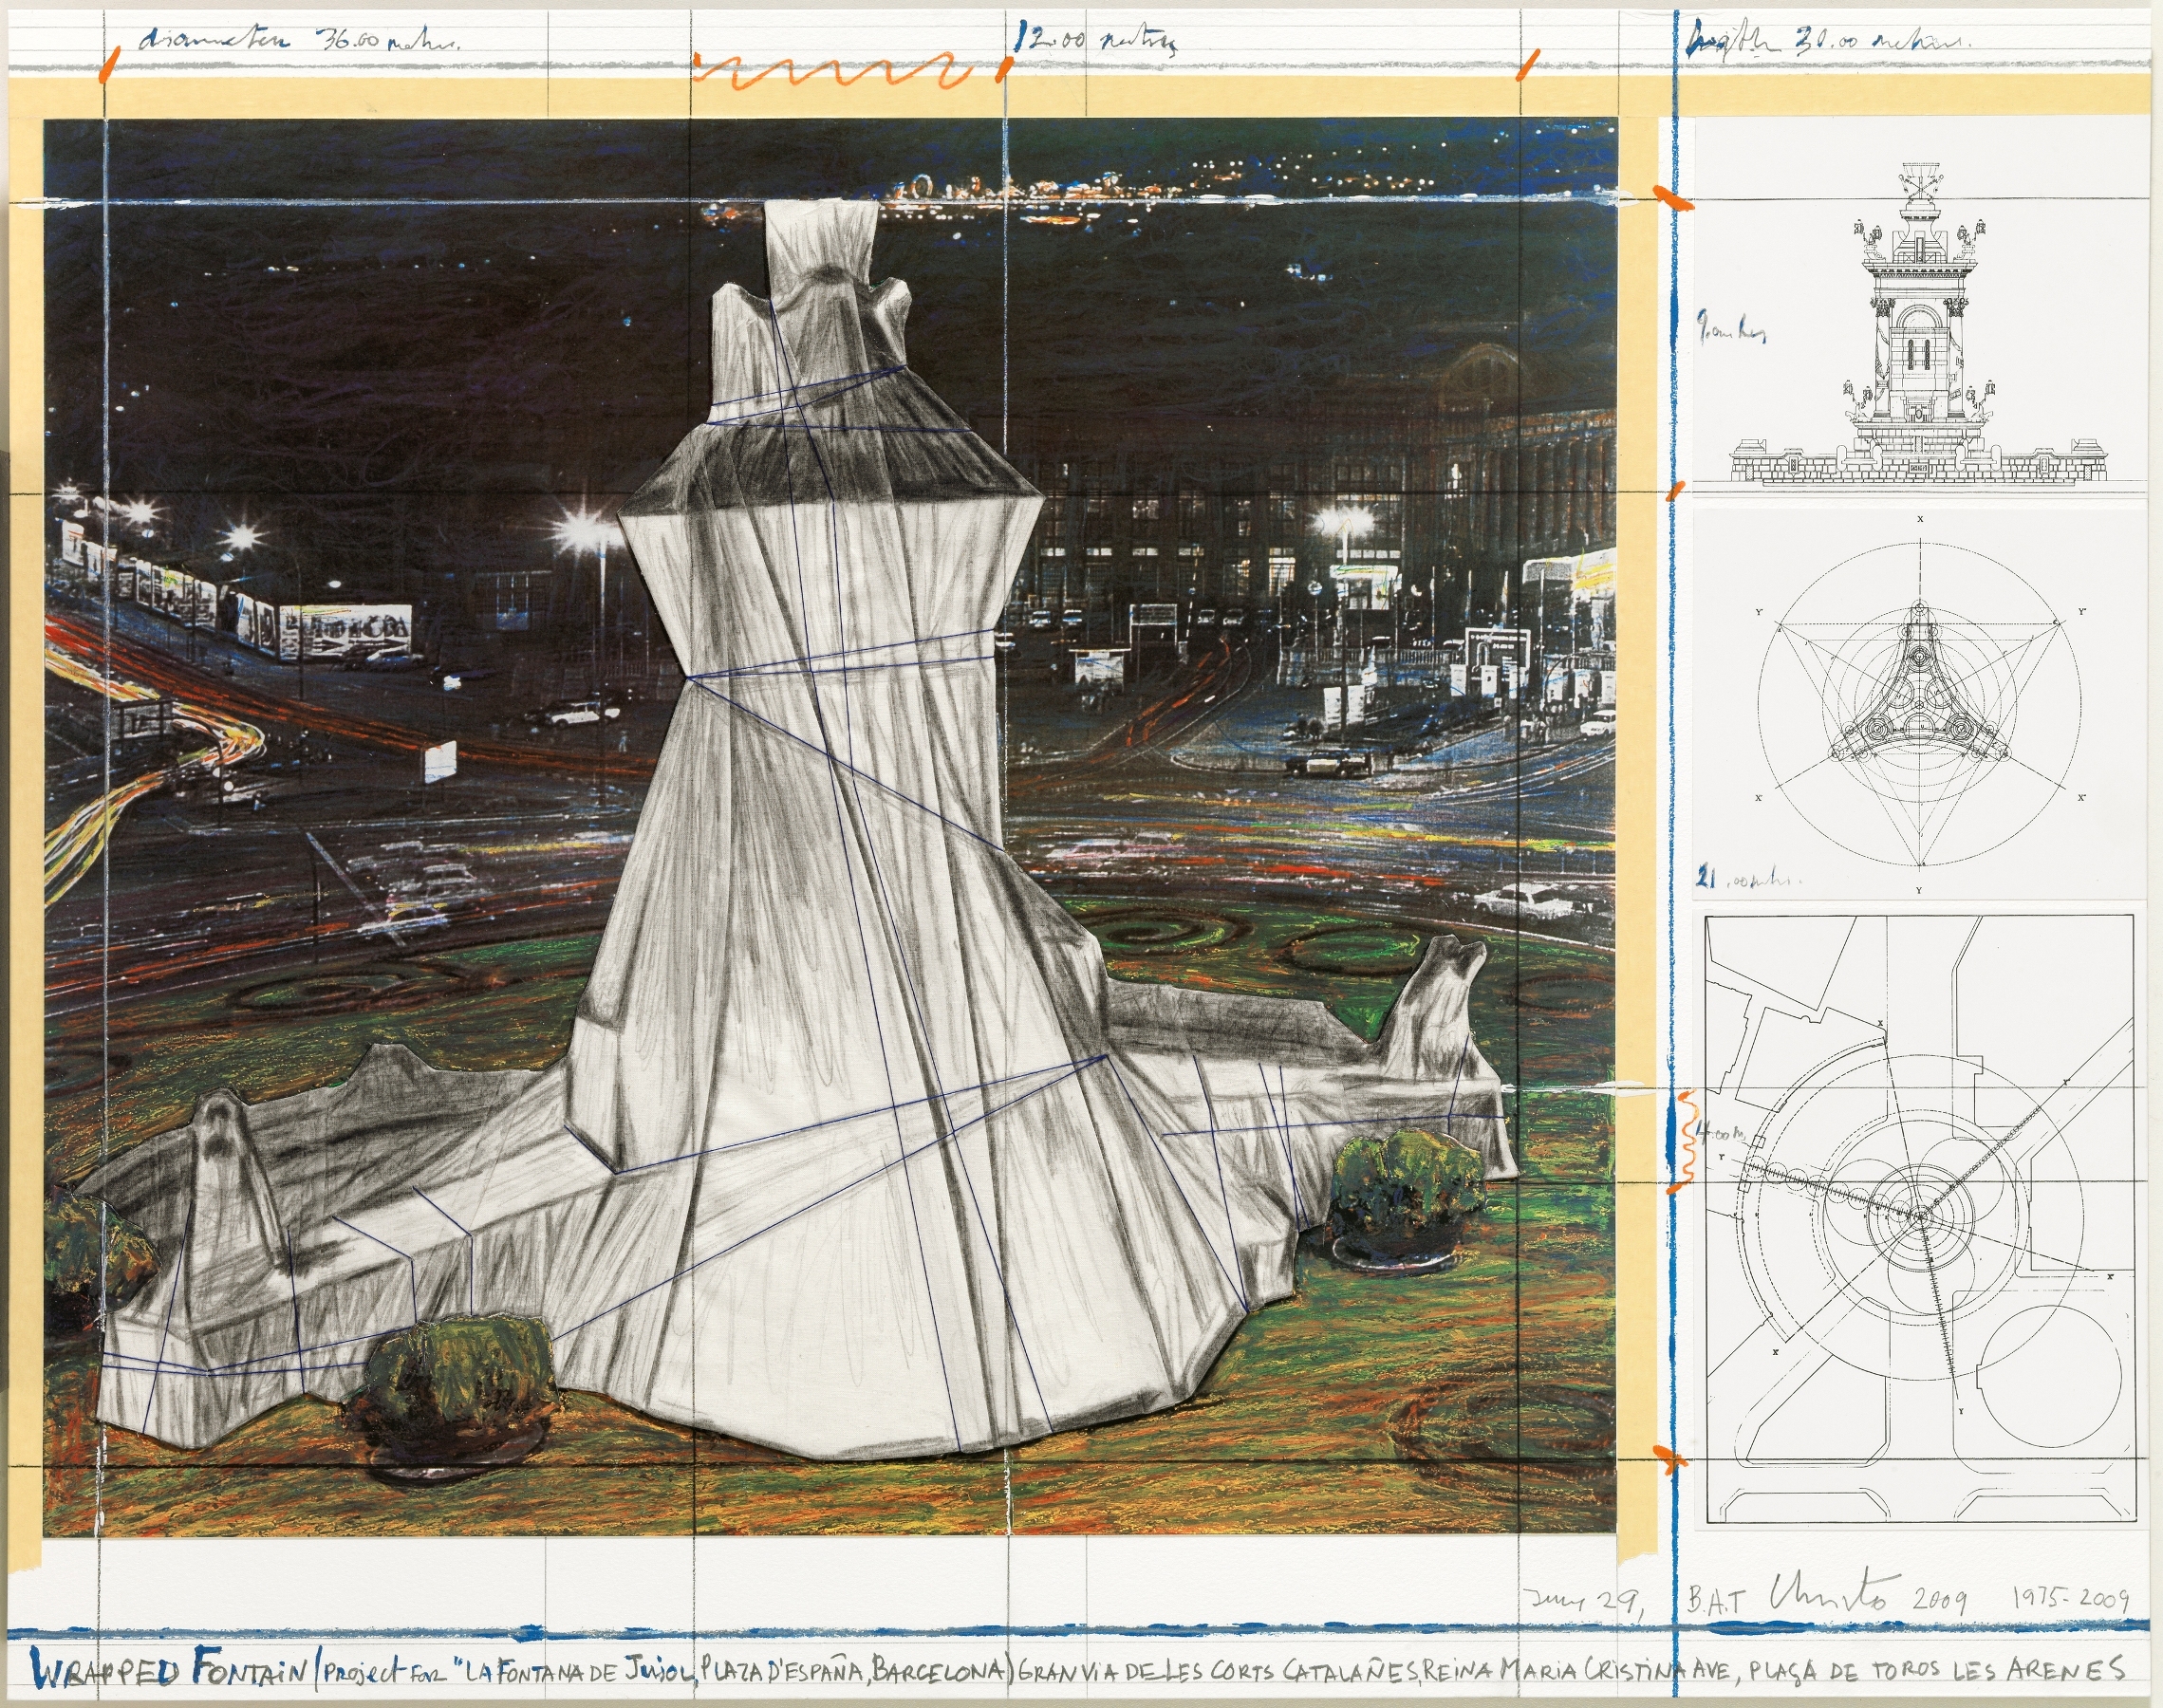
Task: Click the 'Wrapped Fontain' handwritten title
Action: [170, 1670]
